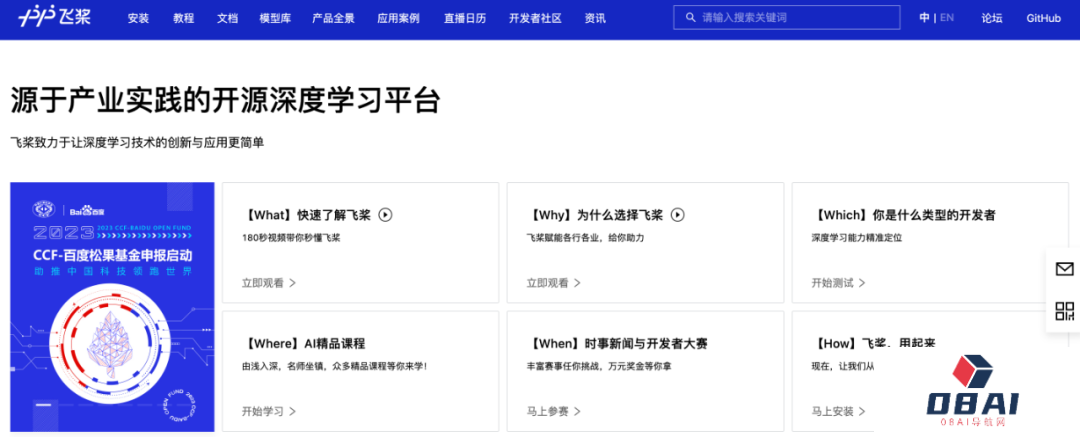Open the 【When】时事新闻与开发者大赛 card title

click(x=617, y=344)
